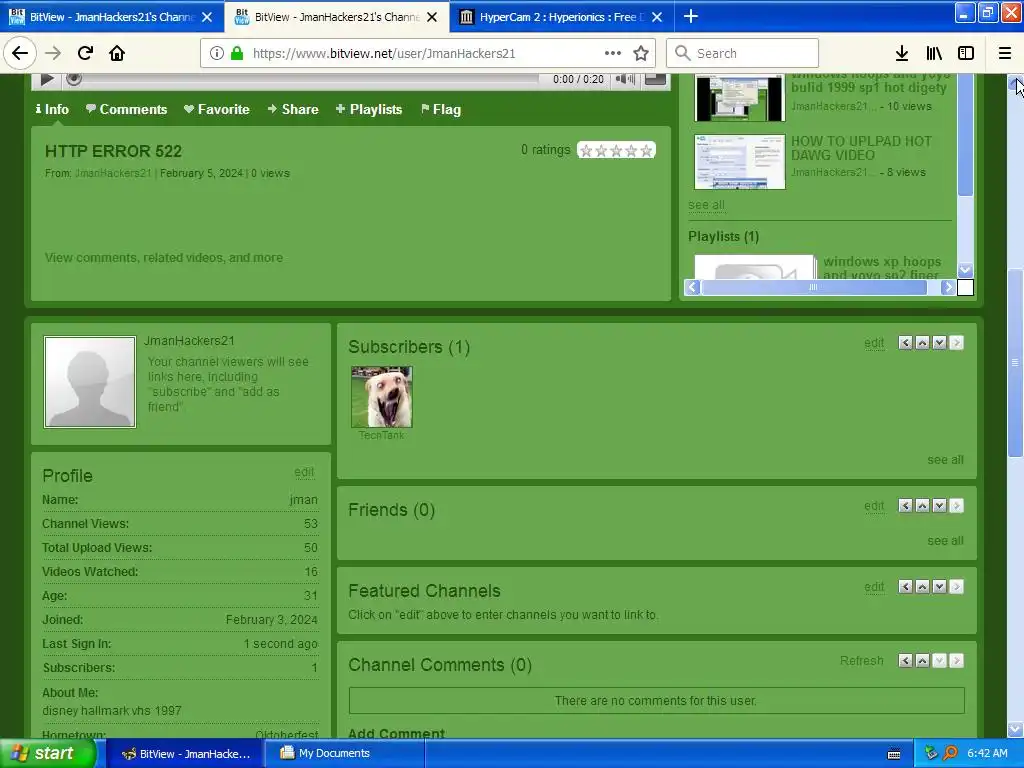Close the HyperCam 2 tab
The width and height of the screenshot is (1024, 768).
coord(658,17)
